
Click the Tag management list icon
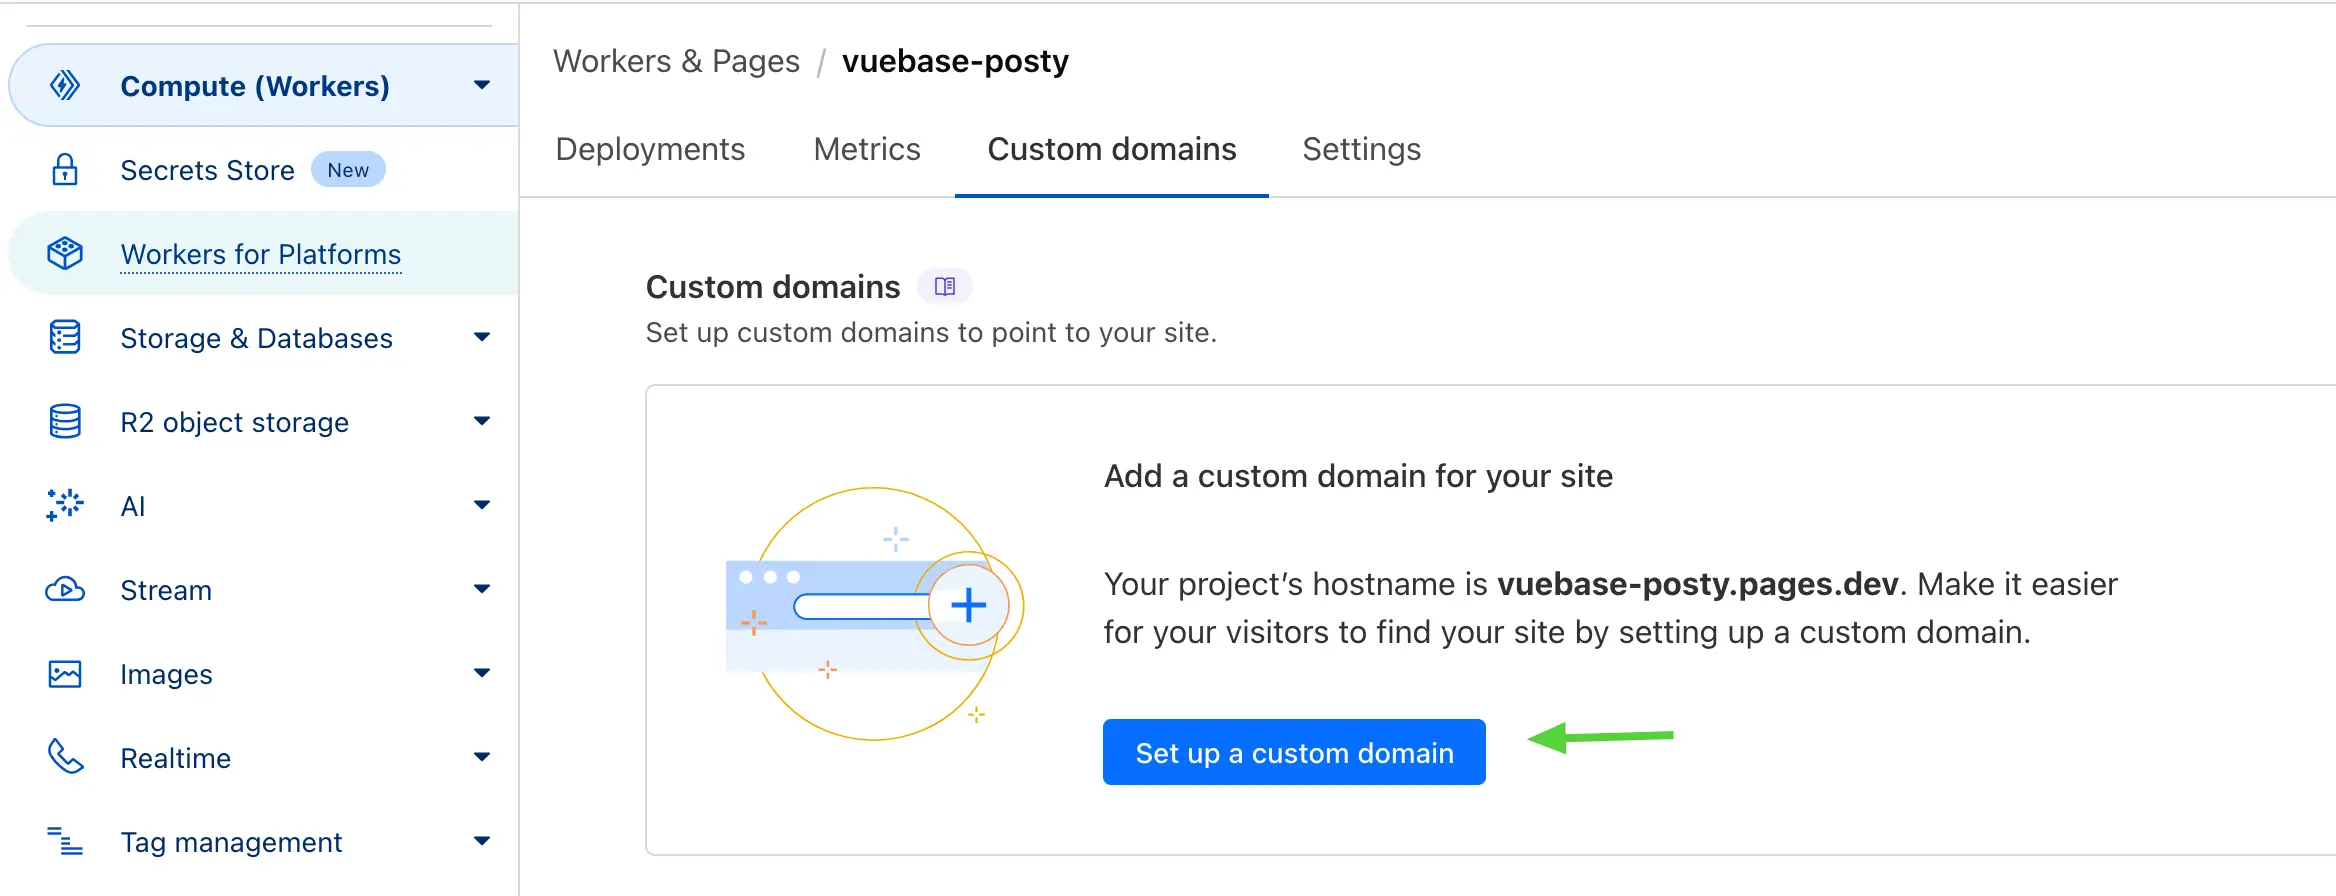coord(65,841)
